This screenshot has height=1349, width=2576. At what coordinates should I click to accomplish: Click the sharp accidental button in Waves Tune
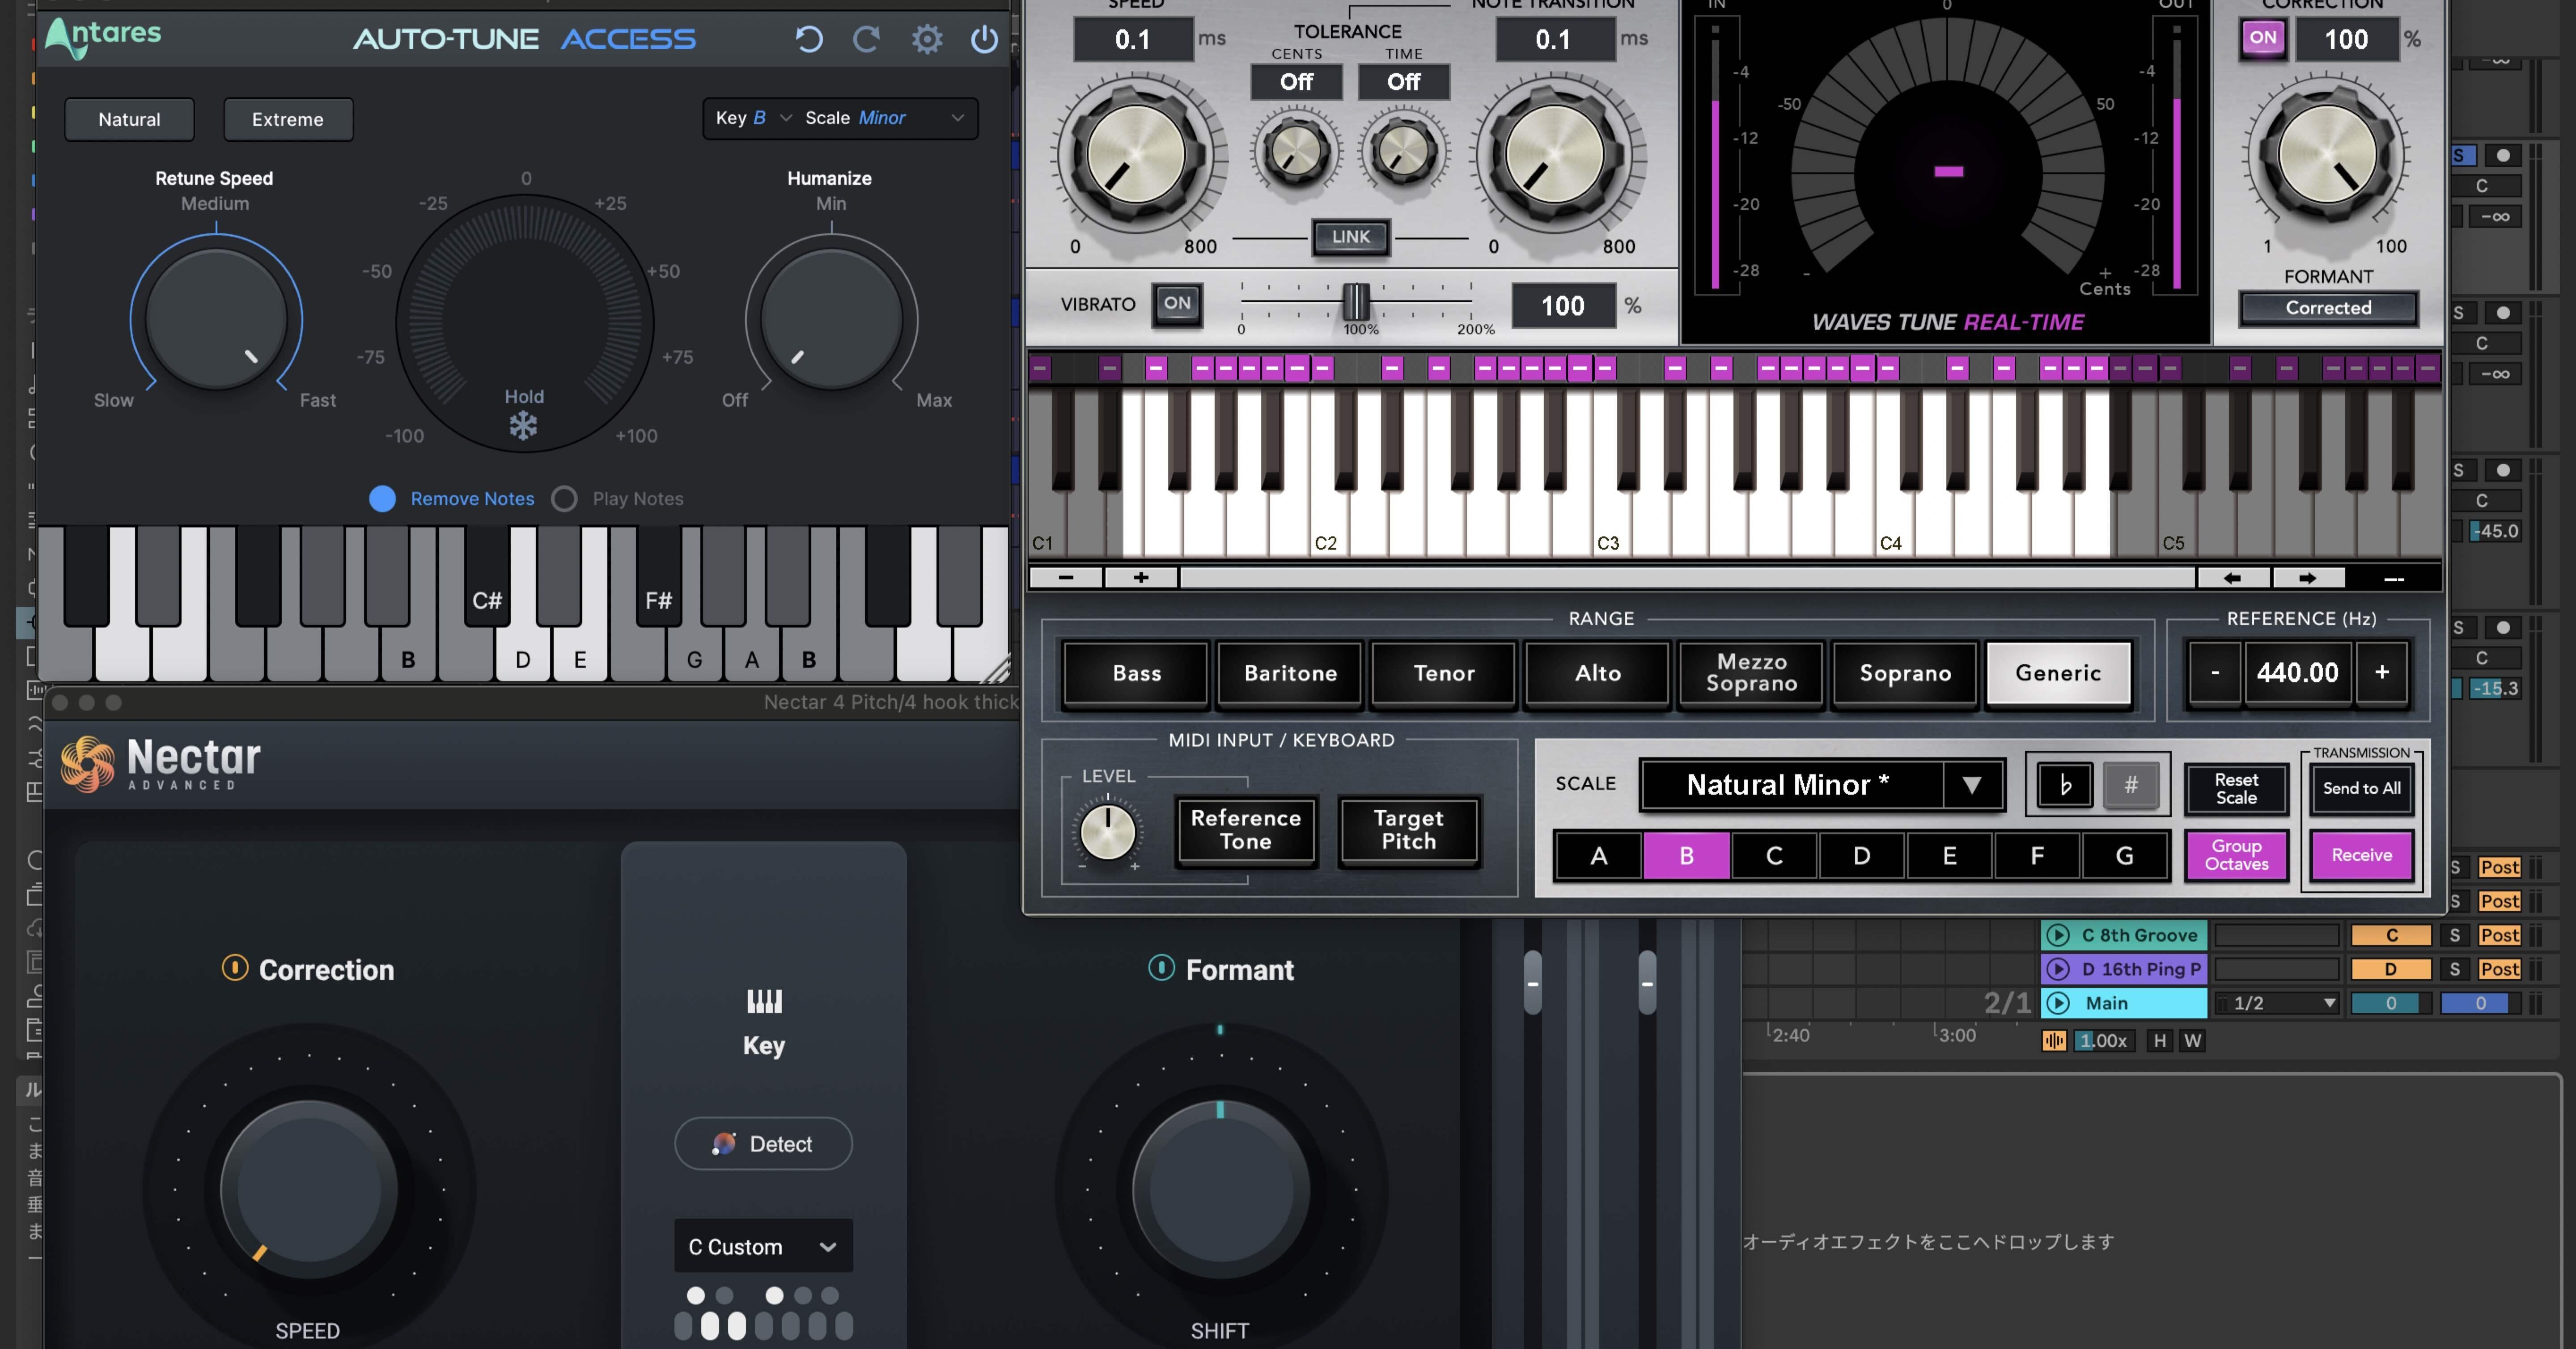[2131, 785]
